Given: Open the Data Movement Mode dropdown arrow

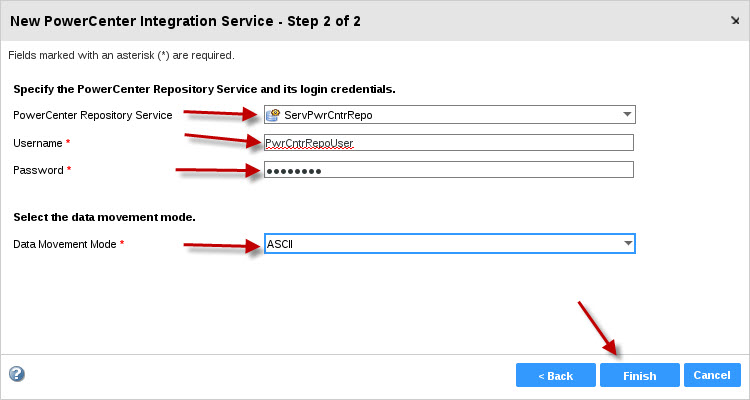Looking at the screenshot, I should click(x=628, y=244).
